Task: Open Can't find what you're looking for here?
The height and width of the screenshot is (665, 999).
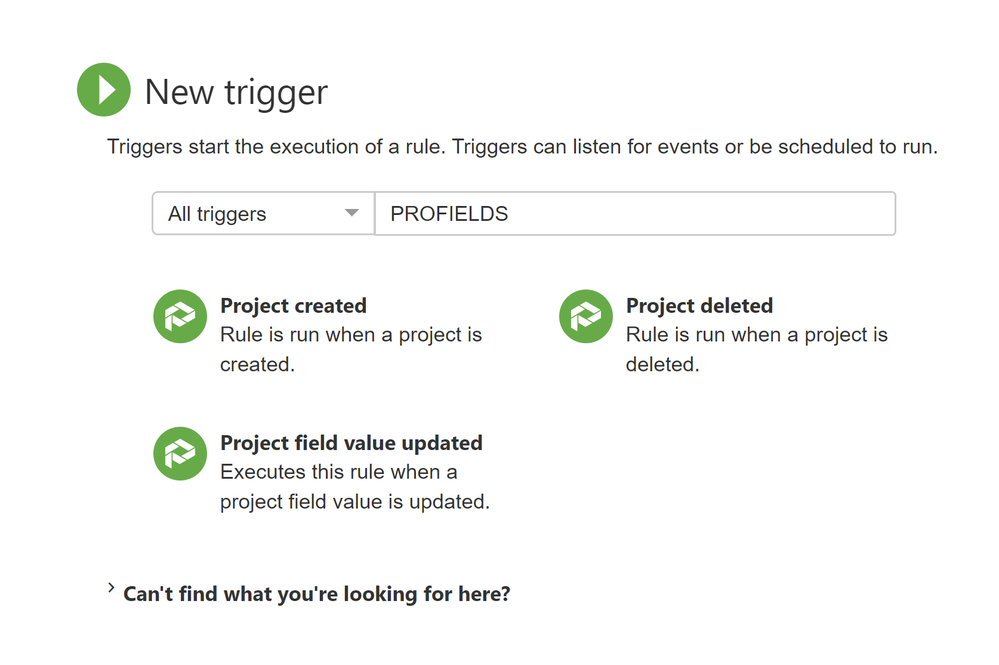Action: tap(317, 594)
